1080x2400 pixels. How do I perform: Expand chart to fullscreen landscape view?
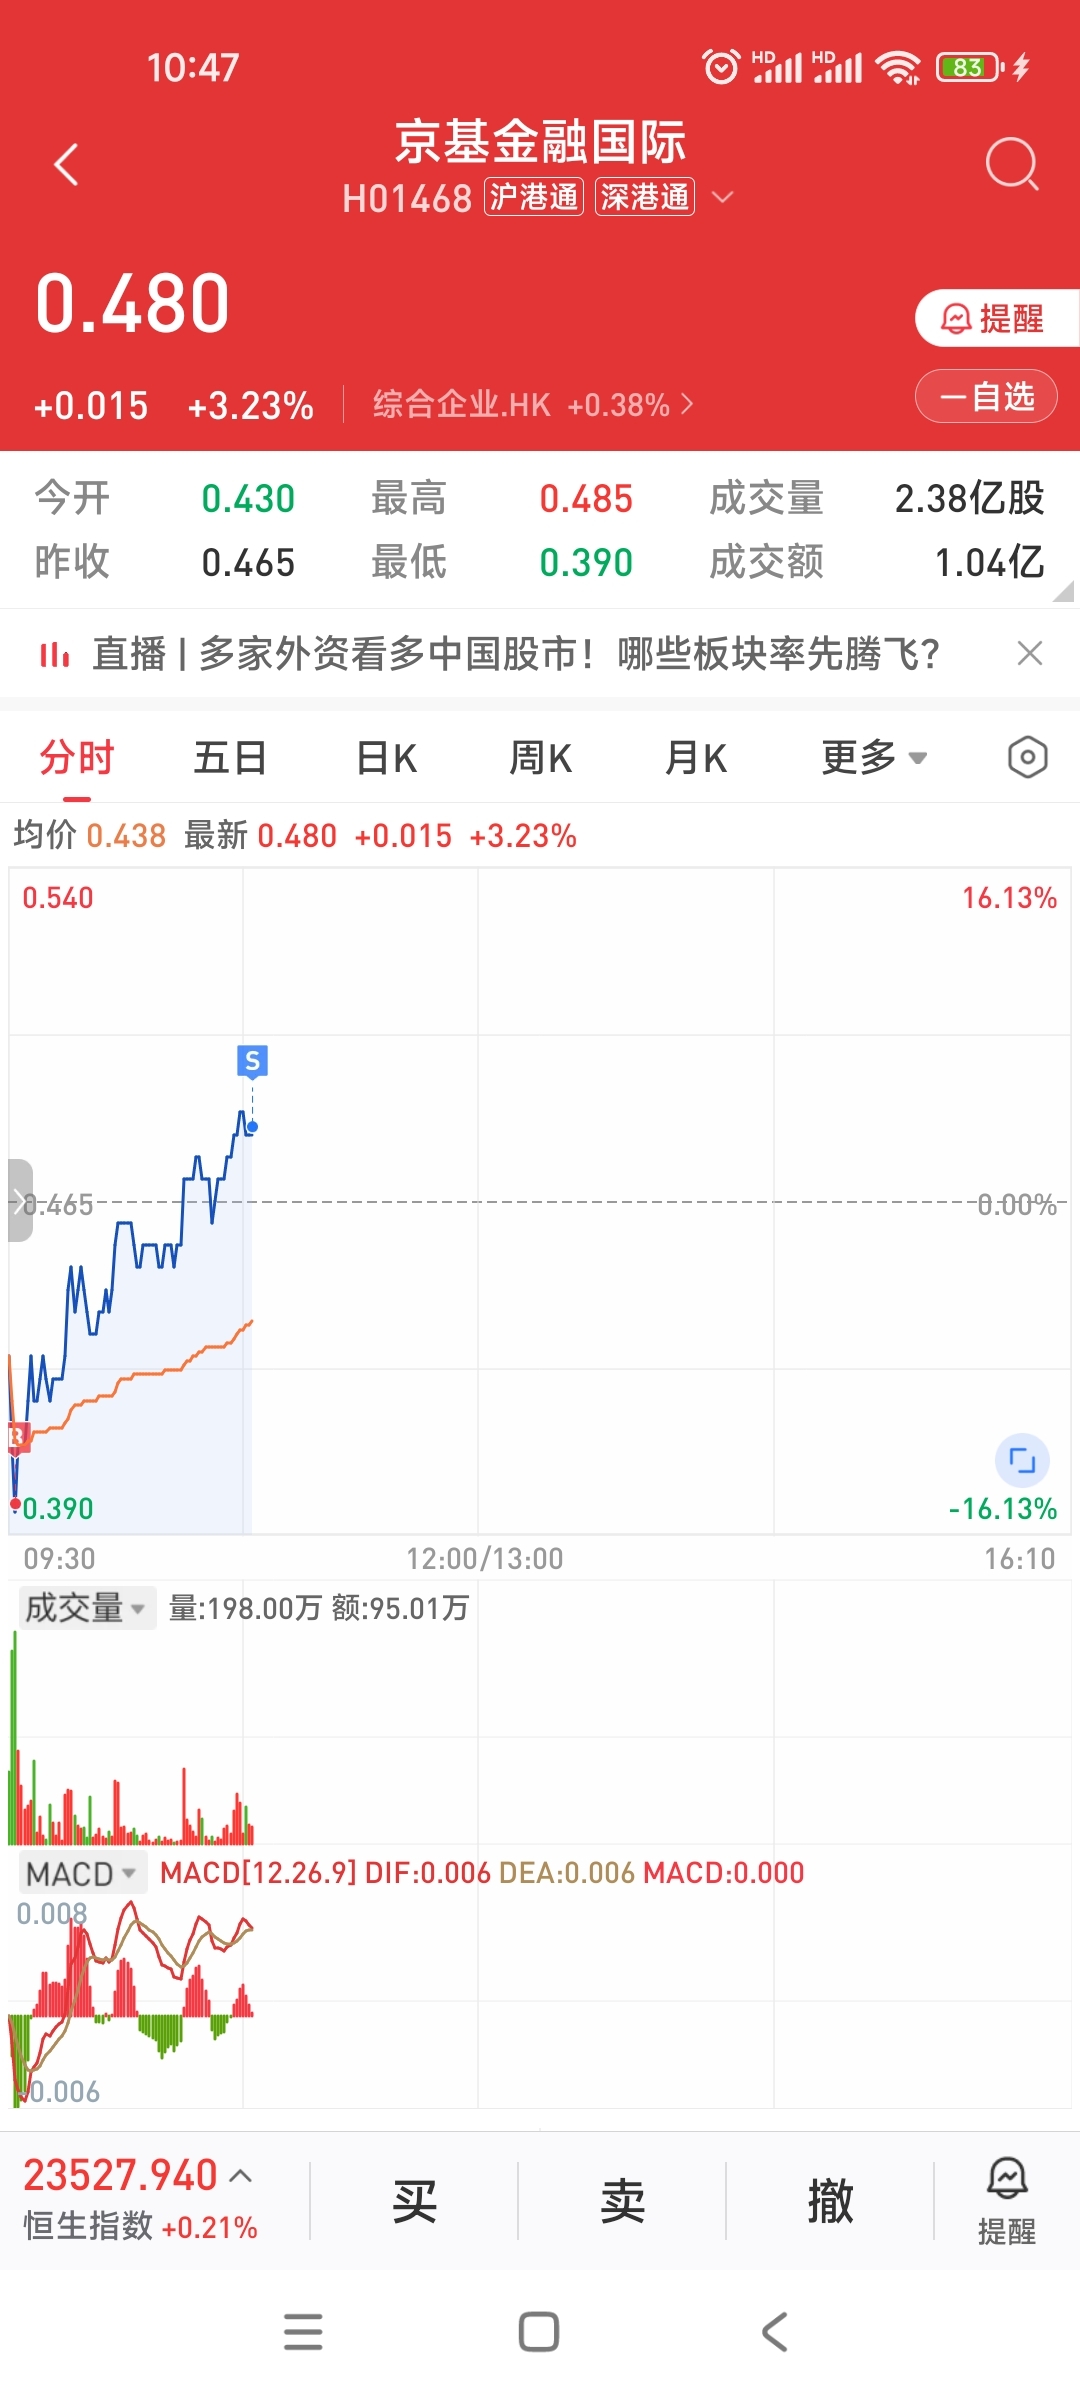1022,1461
